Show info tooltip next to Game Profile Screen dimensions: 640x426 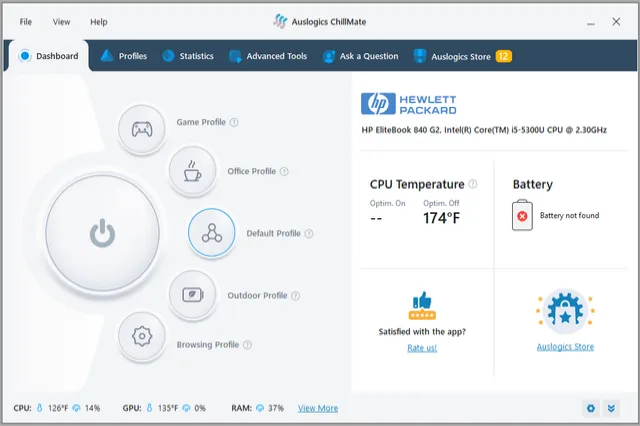pyautogui.click(x=234, y=122)
